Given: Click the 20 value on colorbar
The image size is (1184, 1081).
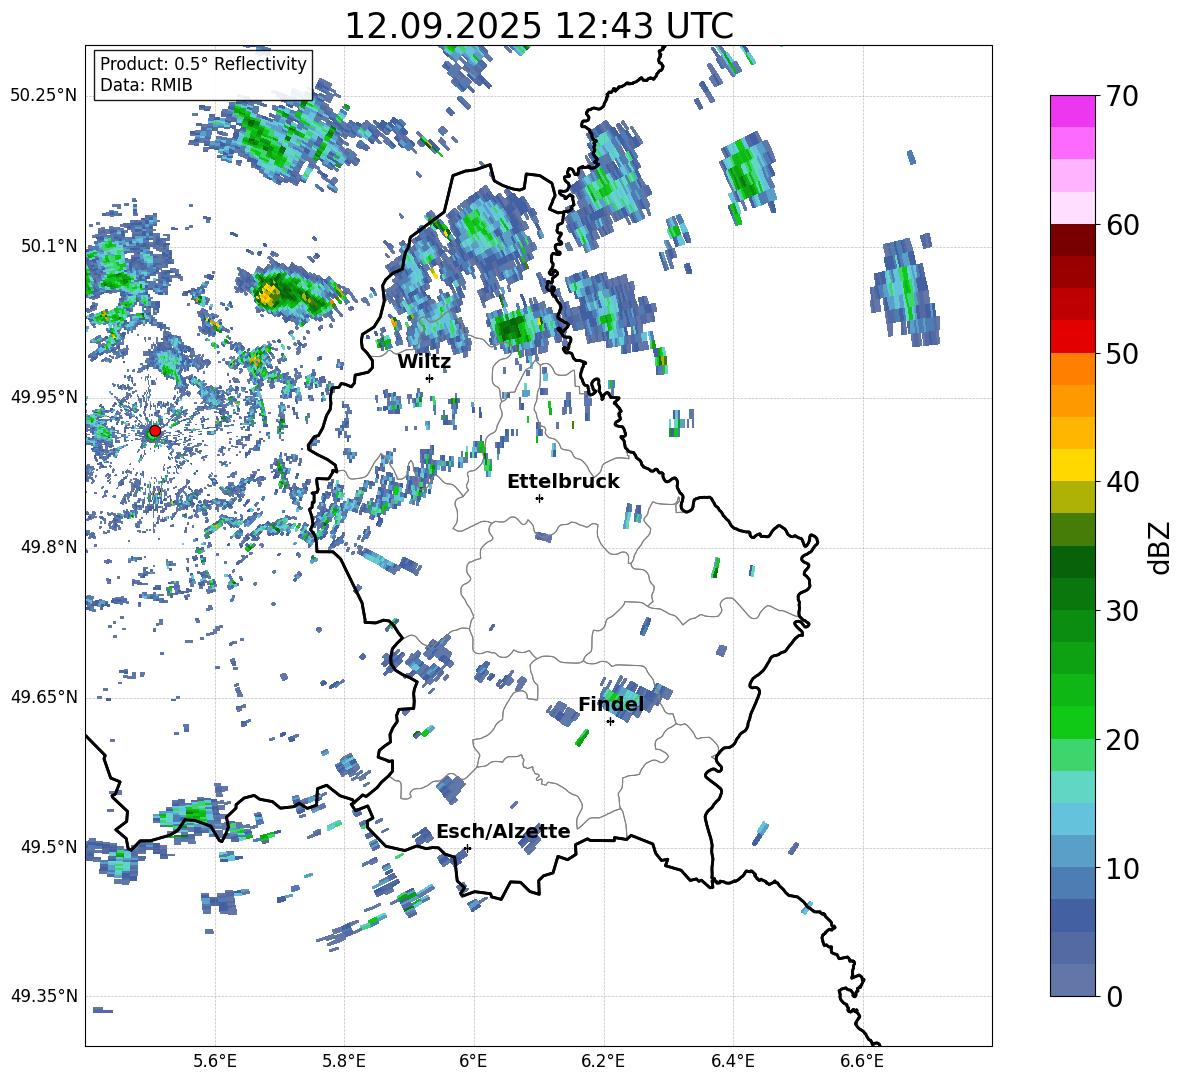Looking at the screenshot, I should pos(1123,740).
